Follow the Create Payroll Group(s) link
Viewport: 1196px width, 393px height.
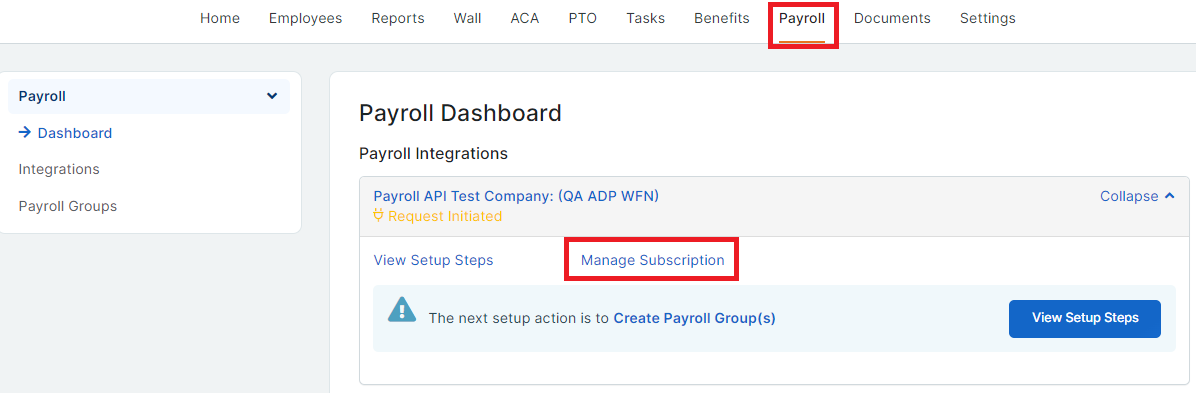[x=694, y=318]
